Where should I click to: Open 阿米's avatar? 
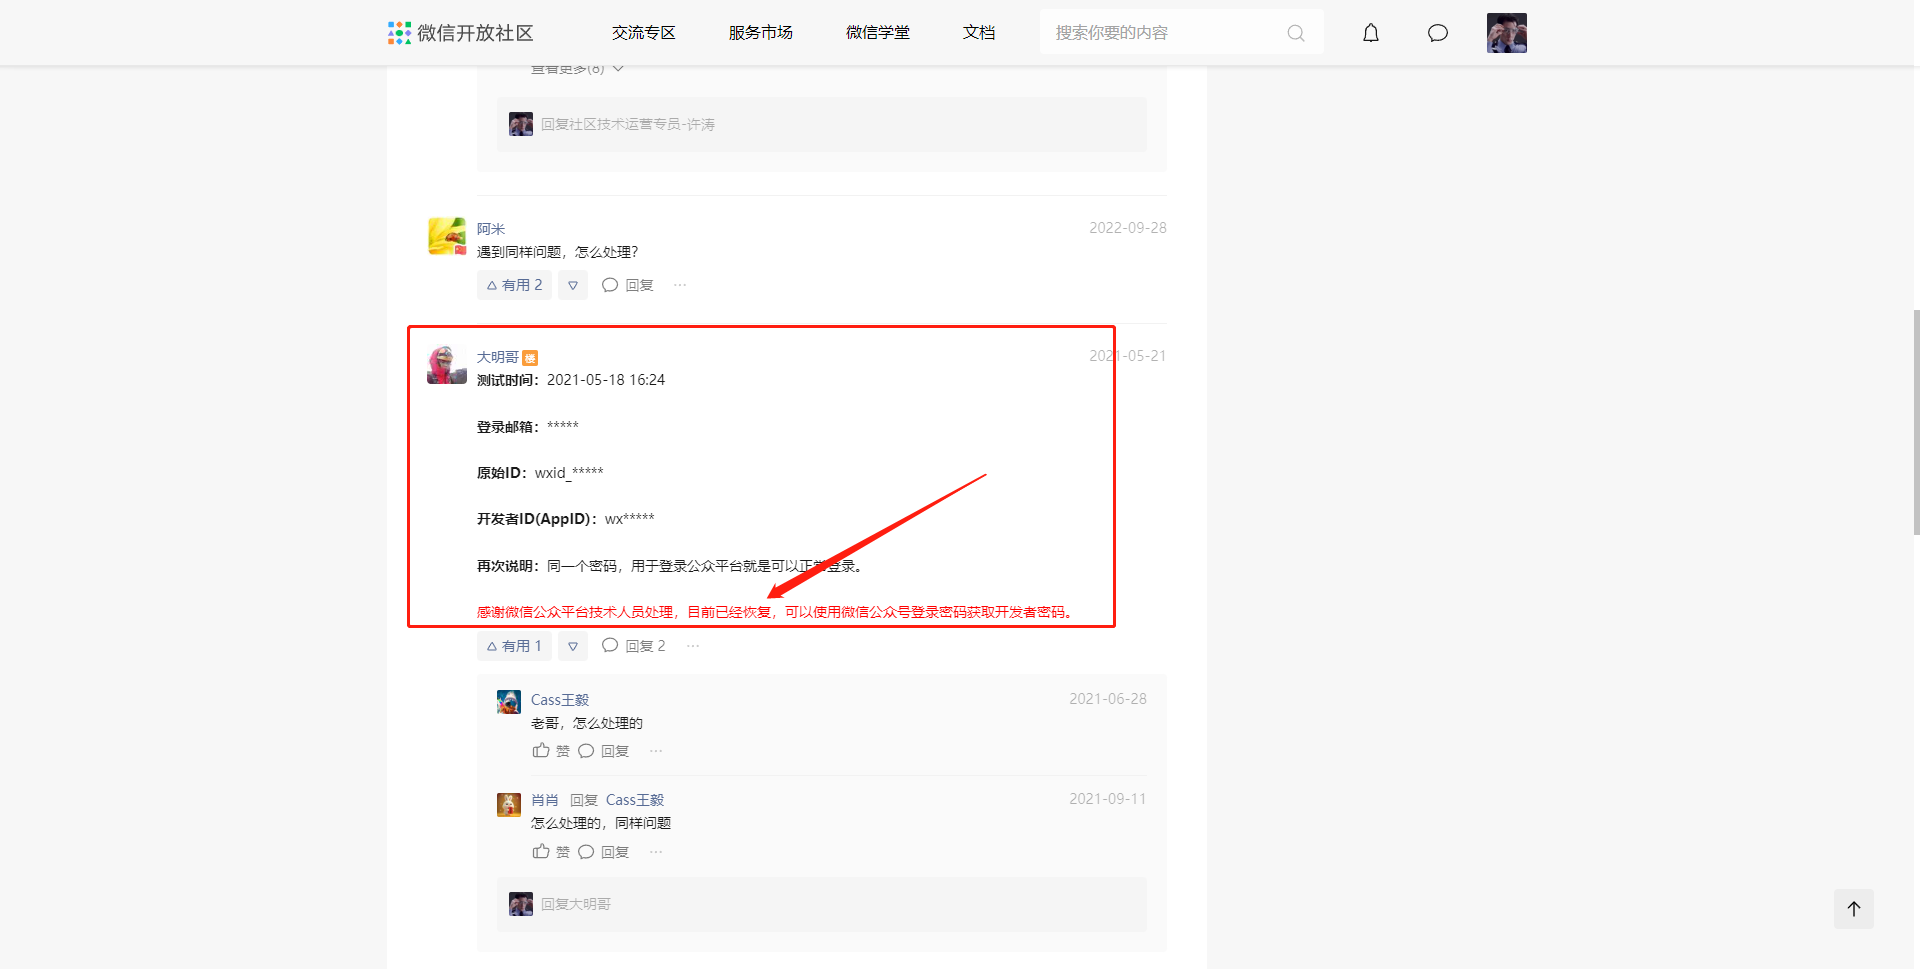[447, 236]
